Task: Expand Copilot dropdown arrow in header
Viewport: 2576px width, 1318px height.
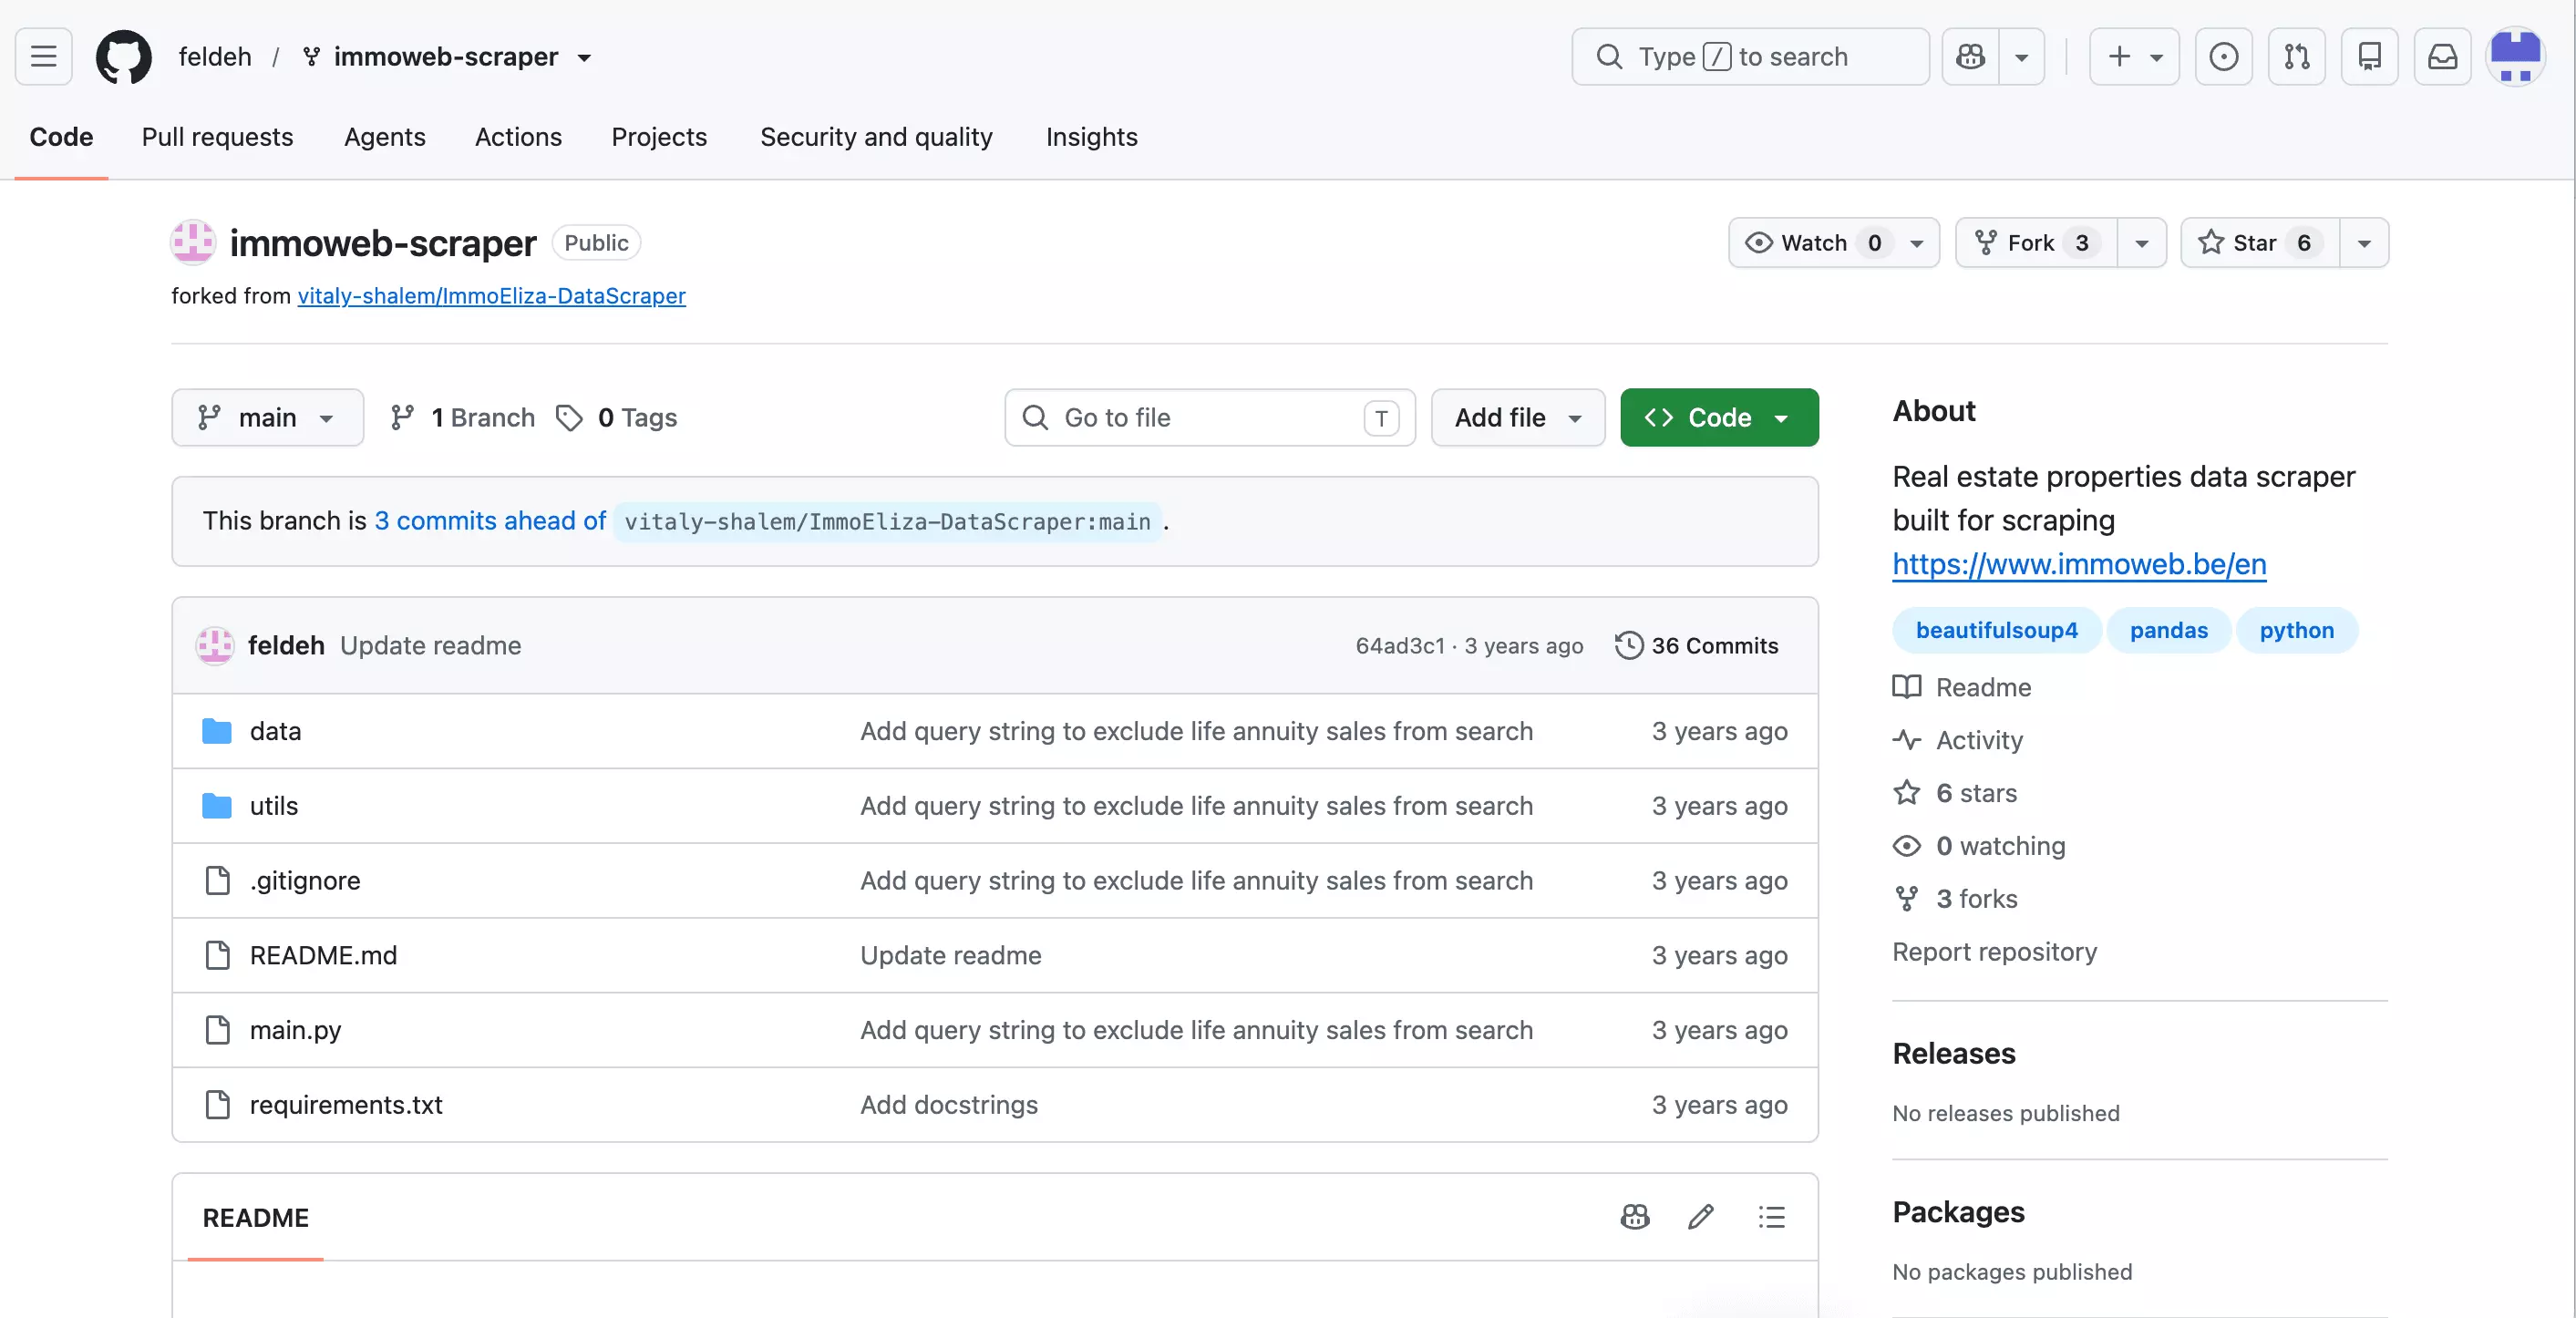Action: 2021,57
